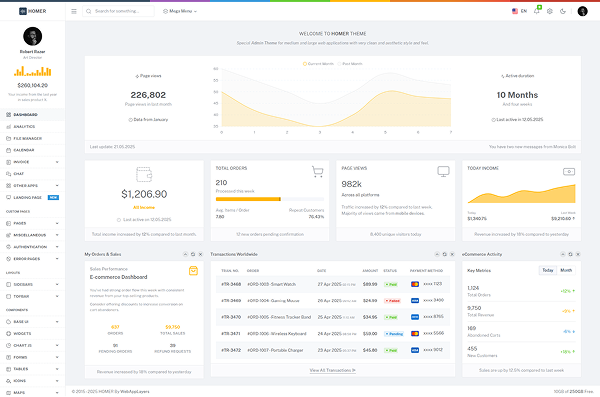The width and height of the screenshot is (600, 397).
Task: Close the My Orders & Sales panel
Action: [x=200, y=254]
